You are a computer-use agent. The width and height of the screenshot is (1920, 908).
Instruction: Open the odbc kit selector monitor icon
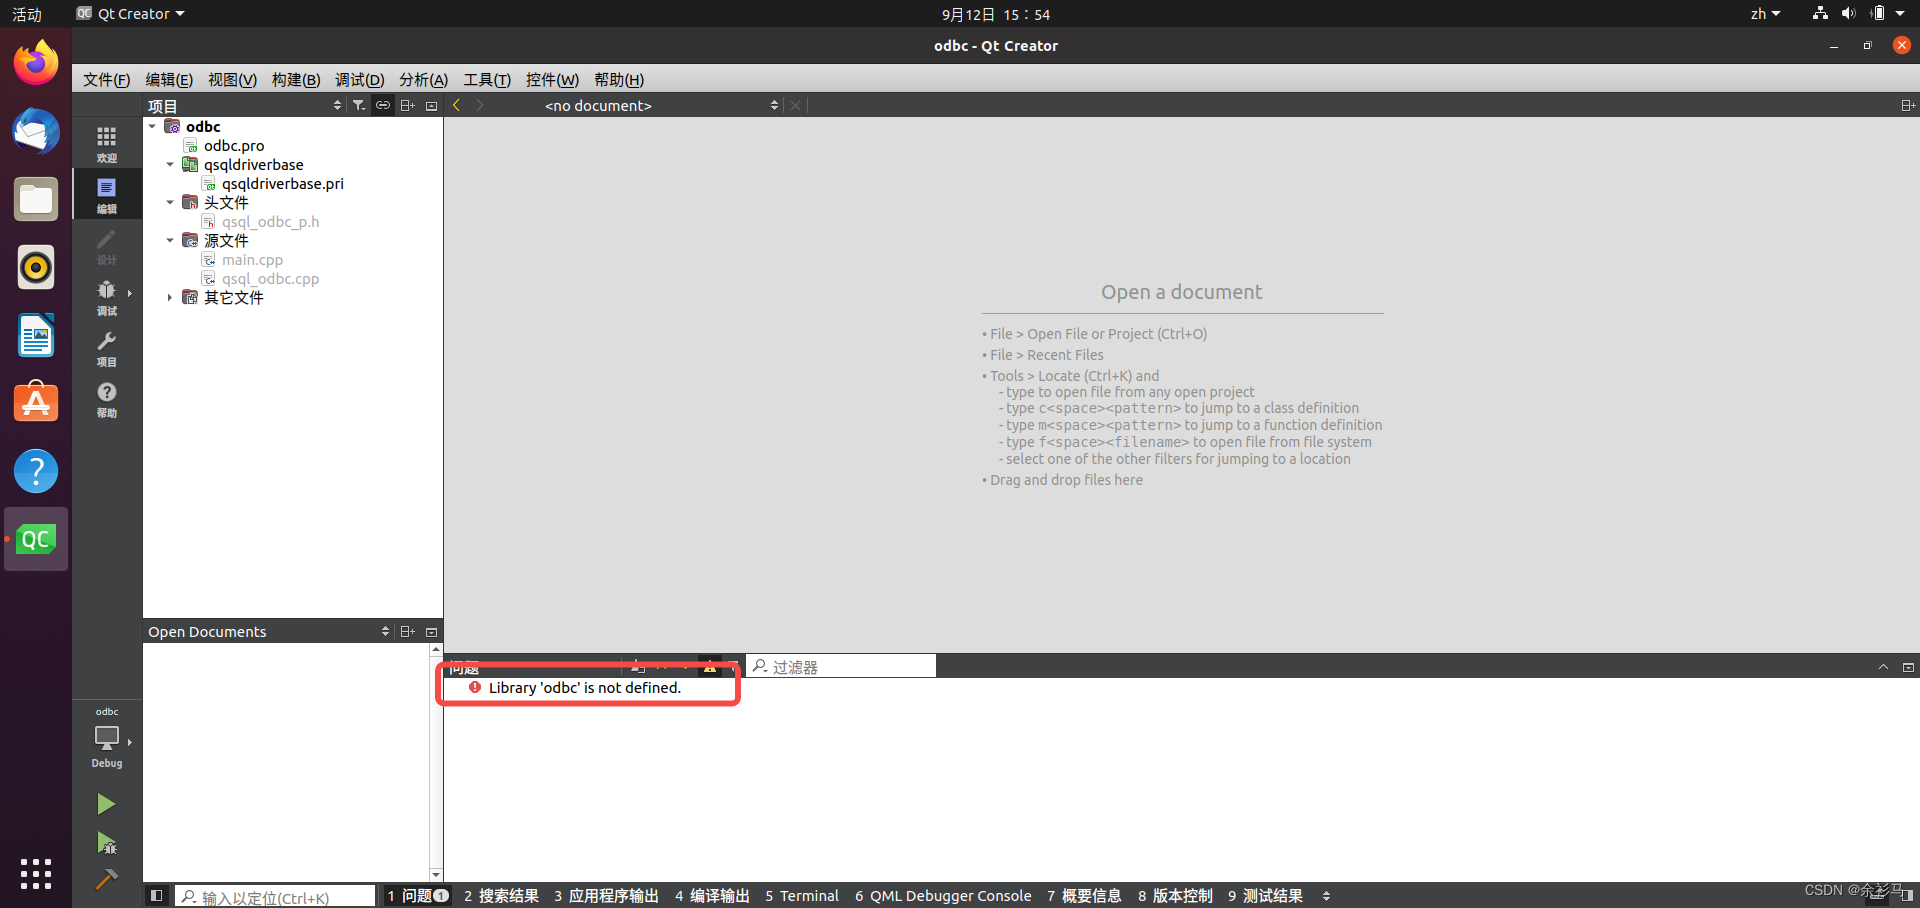107,738
